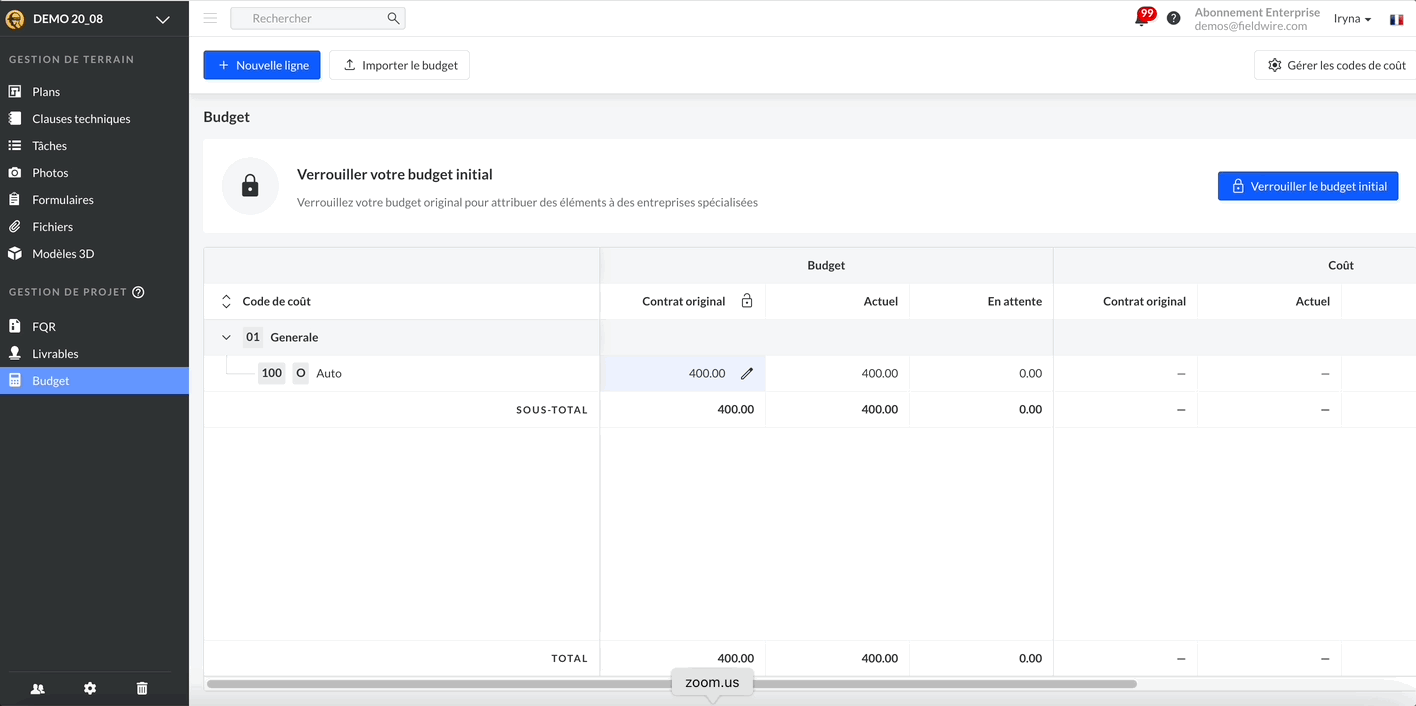Open the DEMO 20_08 project dropdown

click(x=162, y=19)
